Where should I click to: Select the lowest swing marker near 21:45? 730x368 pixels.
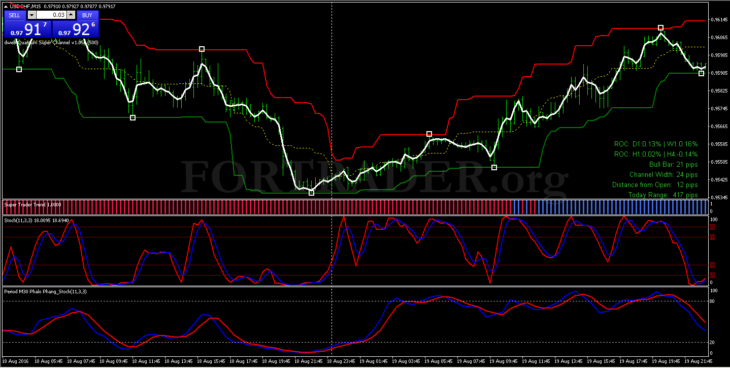pyautogui.click(x=311, y=192)
